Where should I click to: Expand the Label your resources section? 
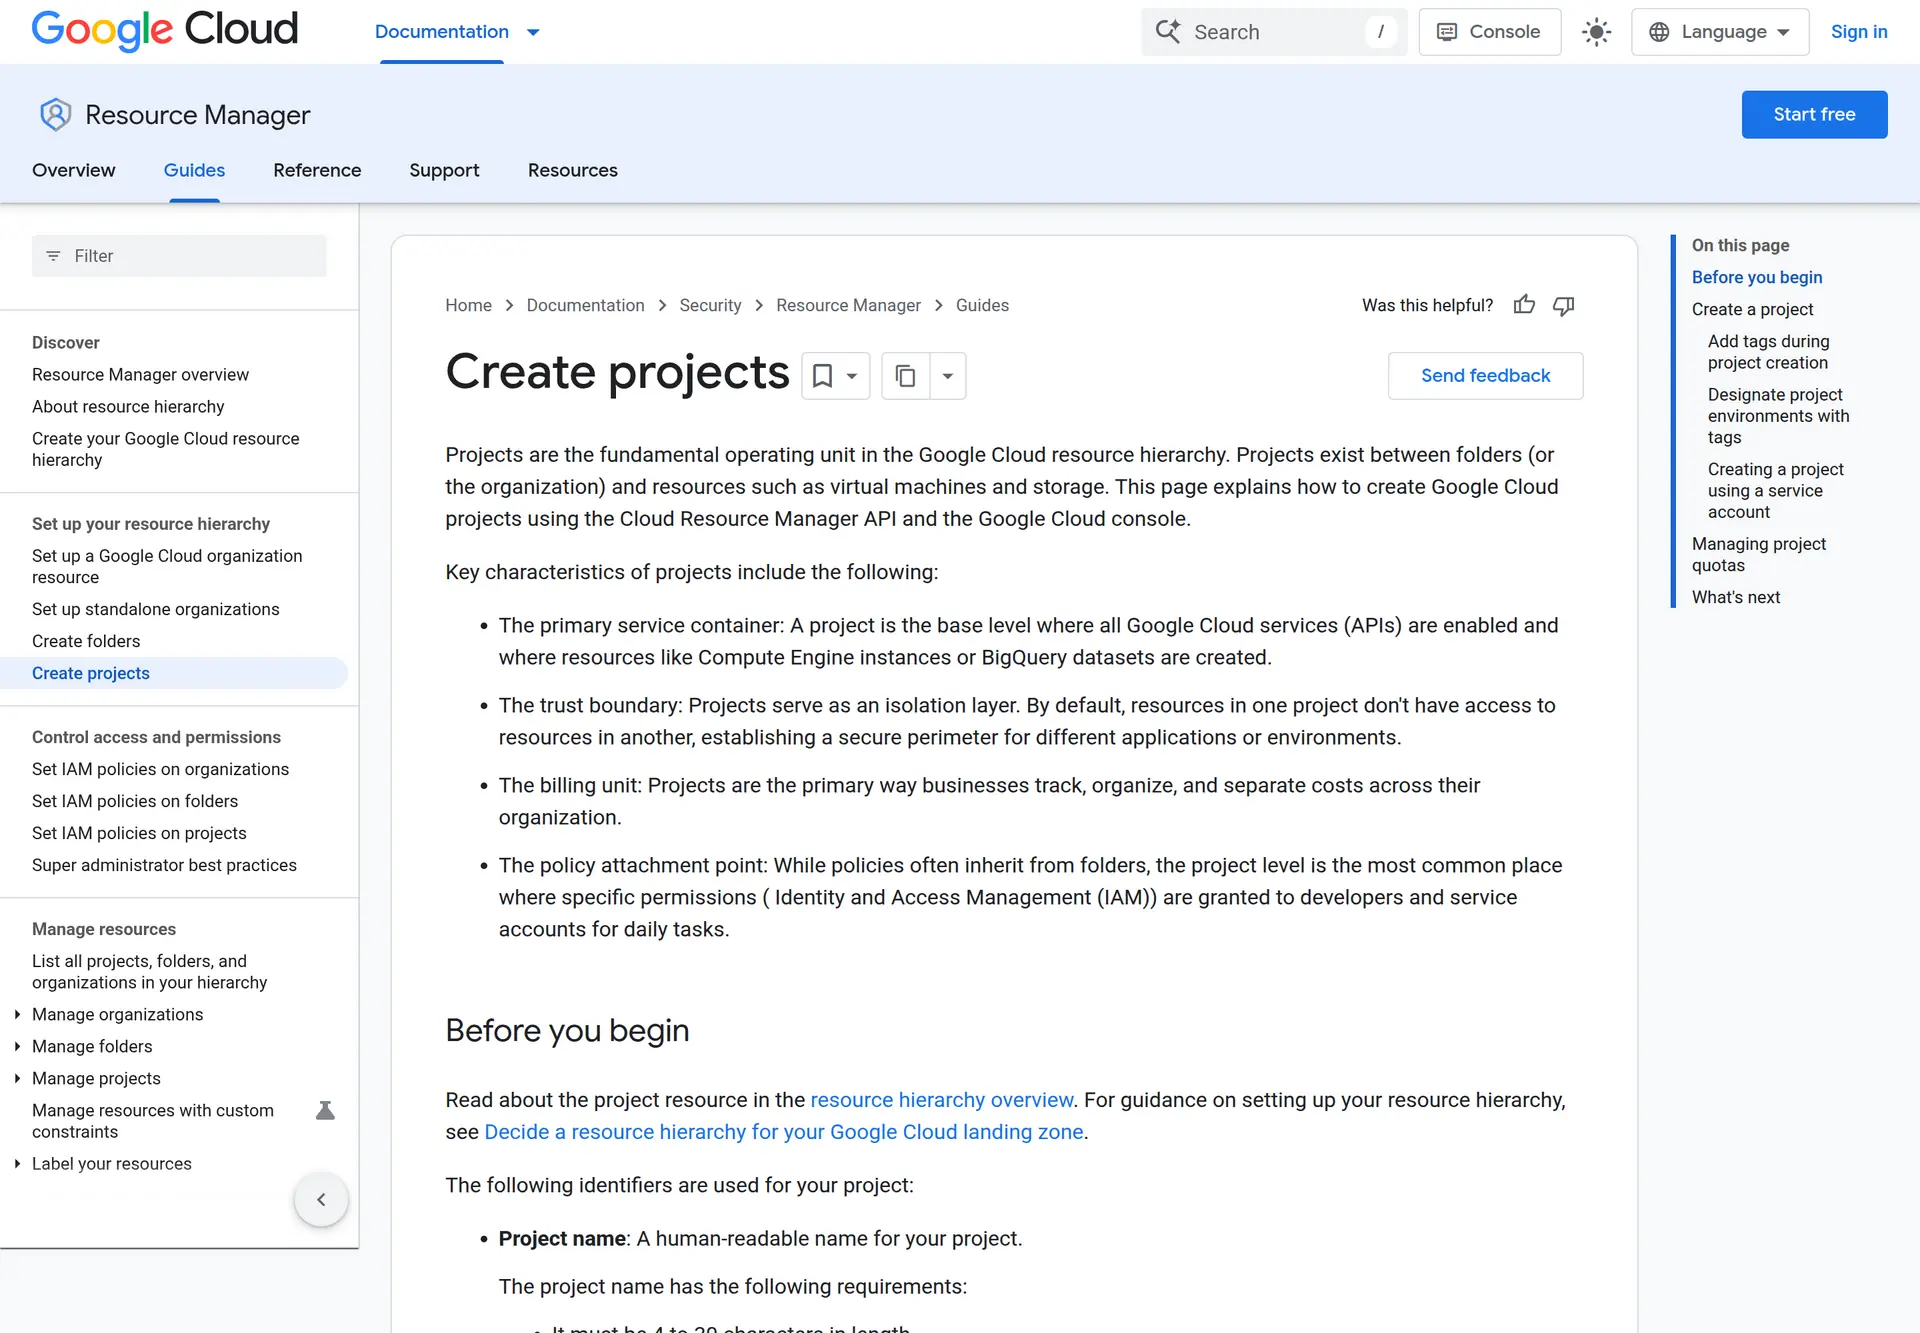point(17,1163)
